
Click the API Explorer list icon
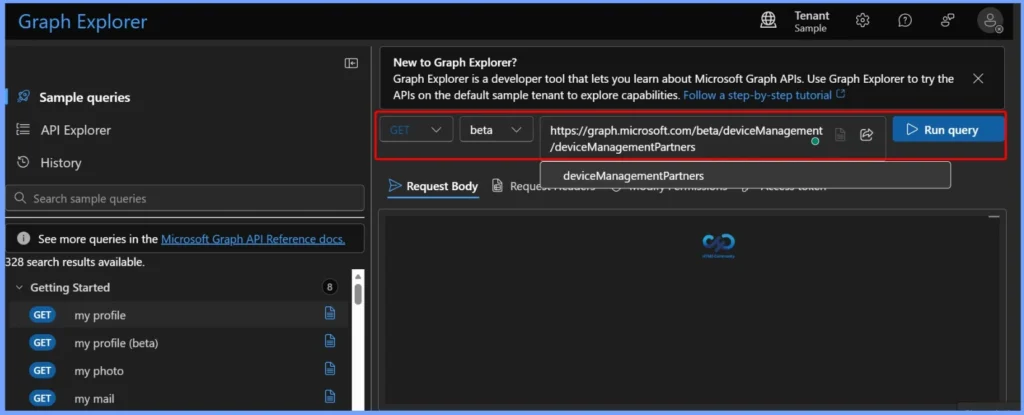[x=23, y=129]
